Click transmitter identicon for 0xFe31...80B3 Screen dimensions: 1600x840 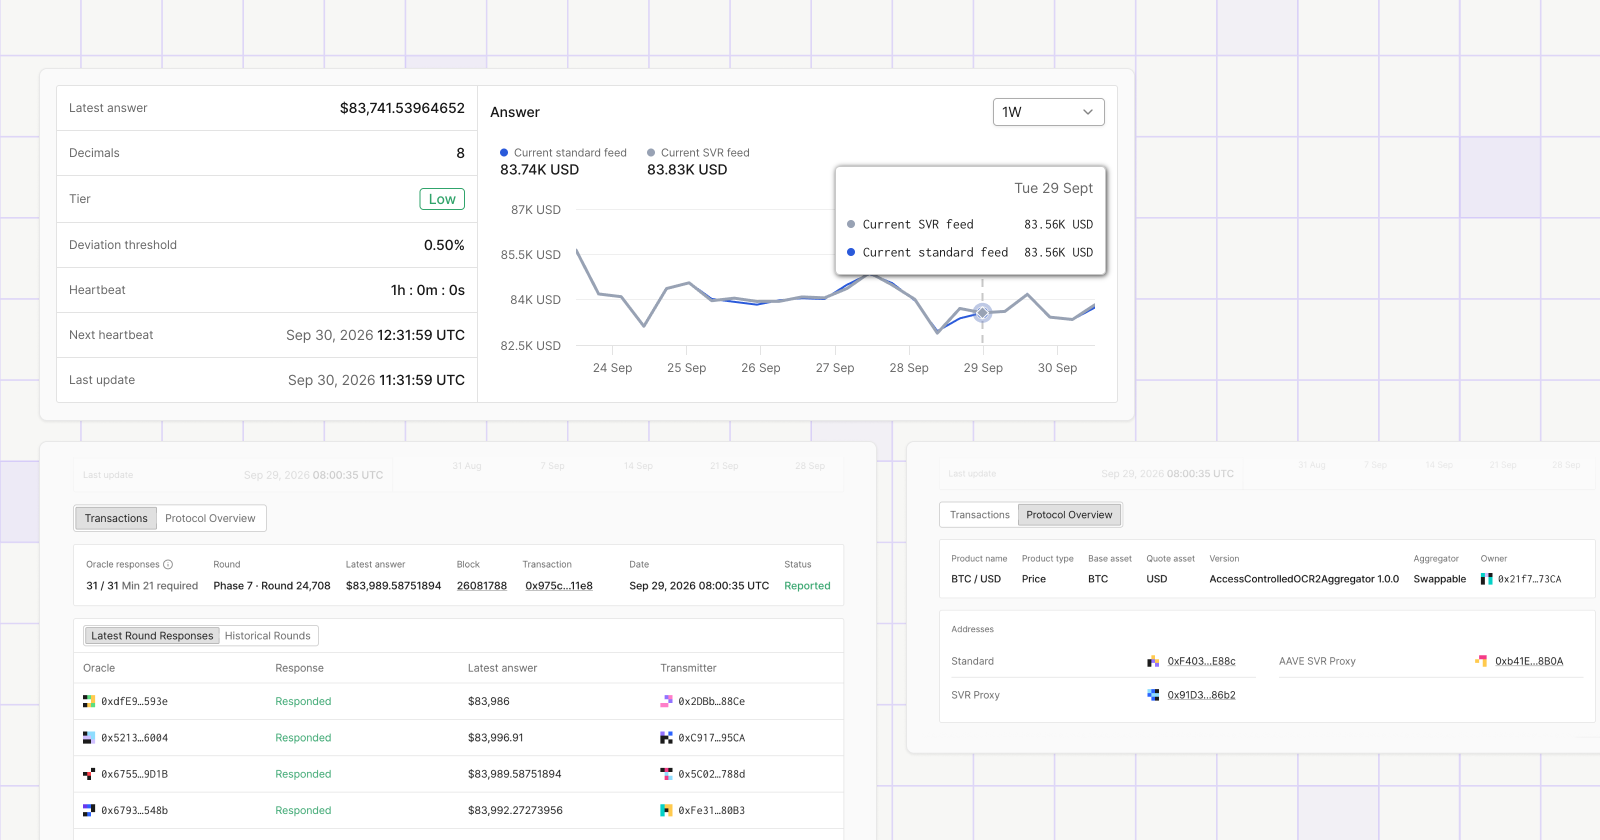coord(666,810)
